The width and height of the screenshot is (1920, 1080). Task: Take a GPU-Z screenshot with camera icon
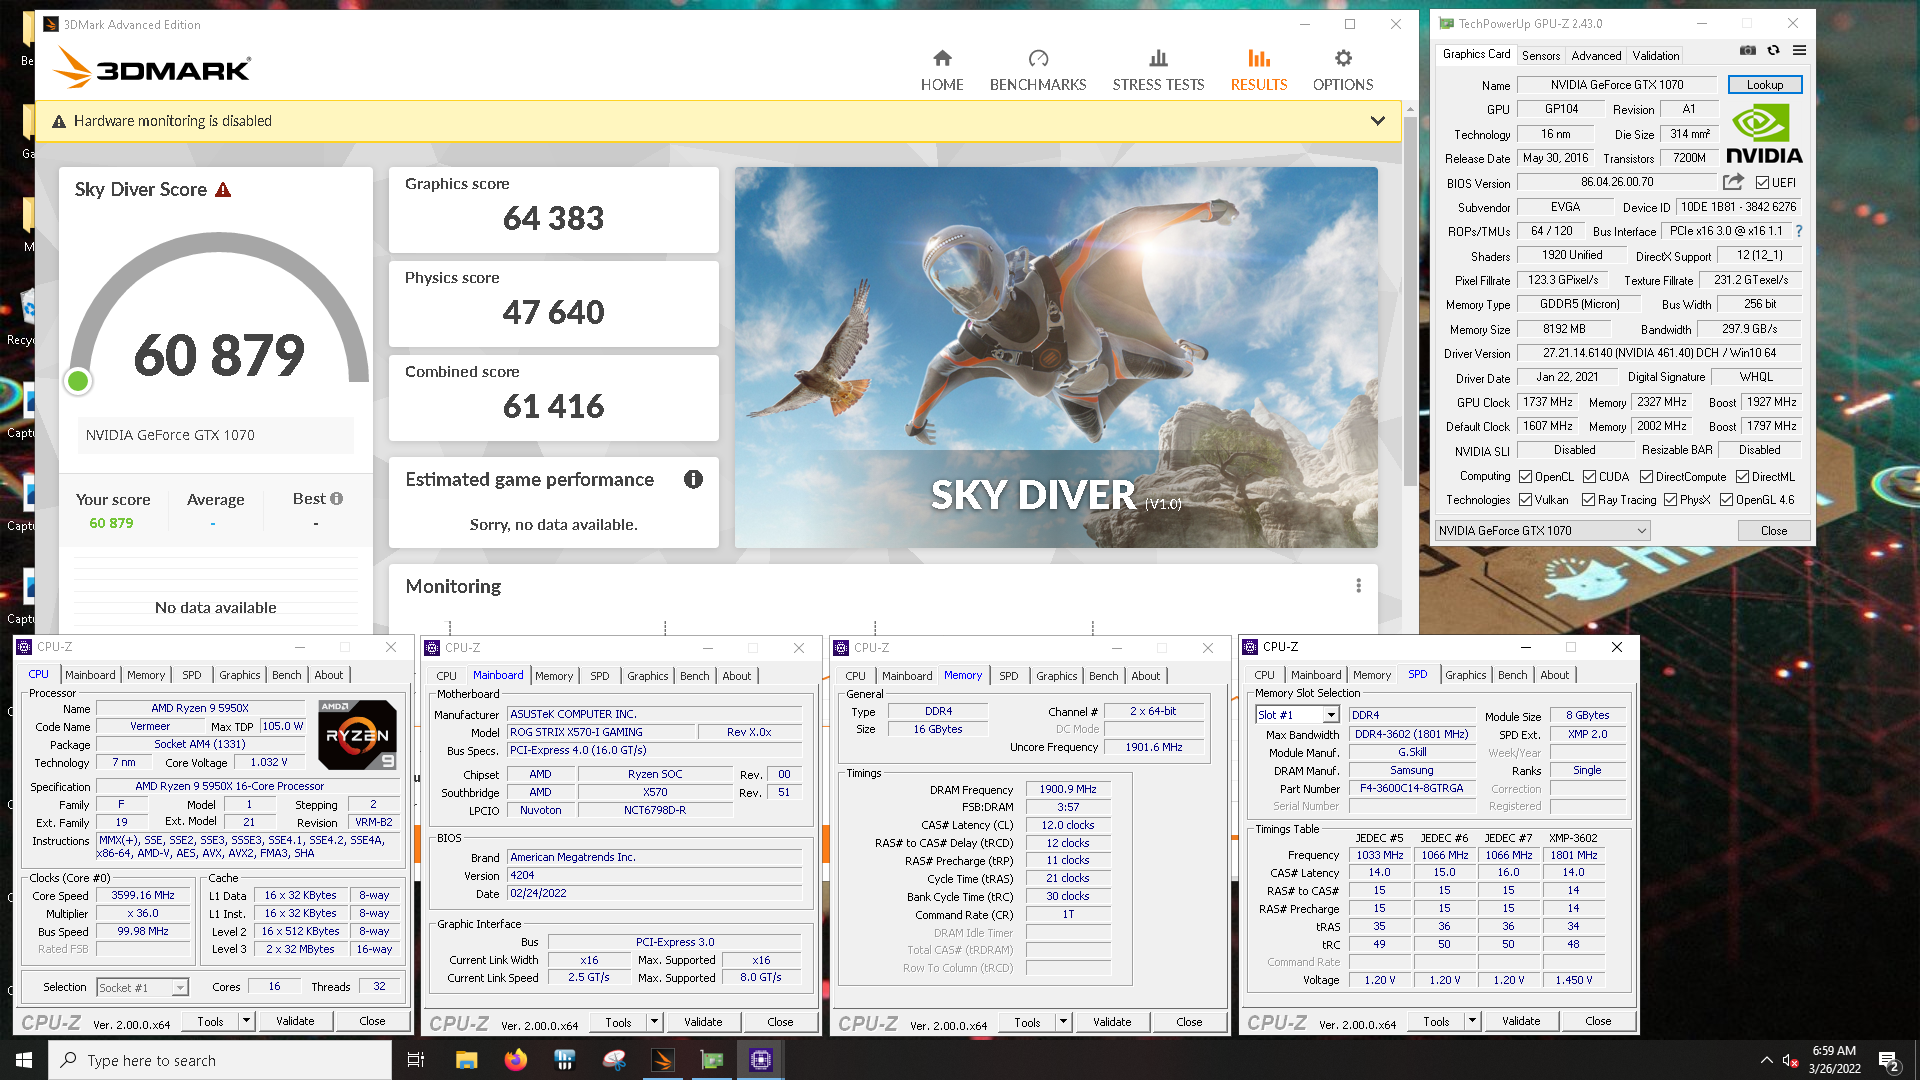1747,51
